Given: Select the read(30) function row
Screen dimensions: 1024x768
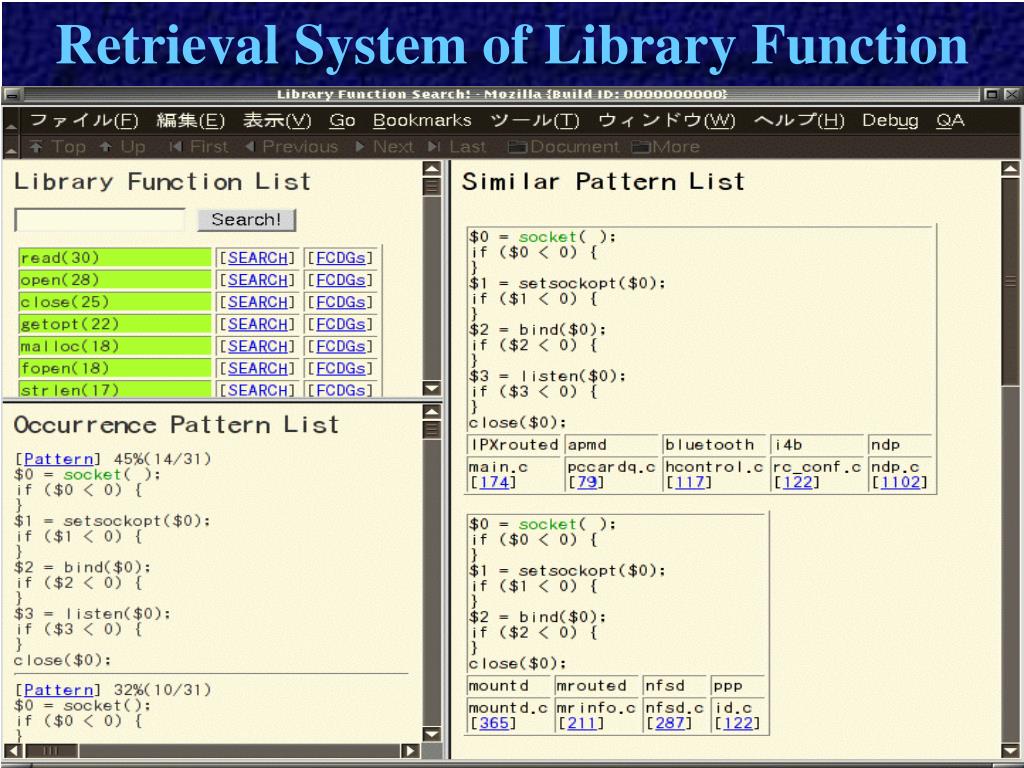Looking at the screenshot, I should (x=115, y=258).
